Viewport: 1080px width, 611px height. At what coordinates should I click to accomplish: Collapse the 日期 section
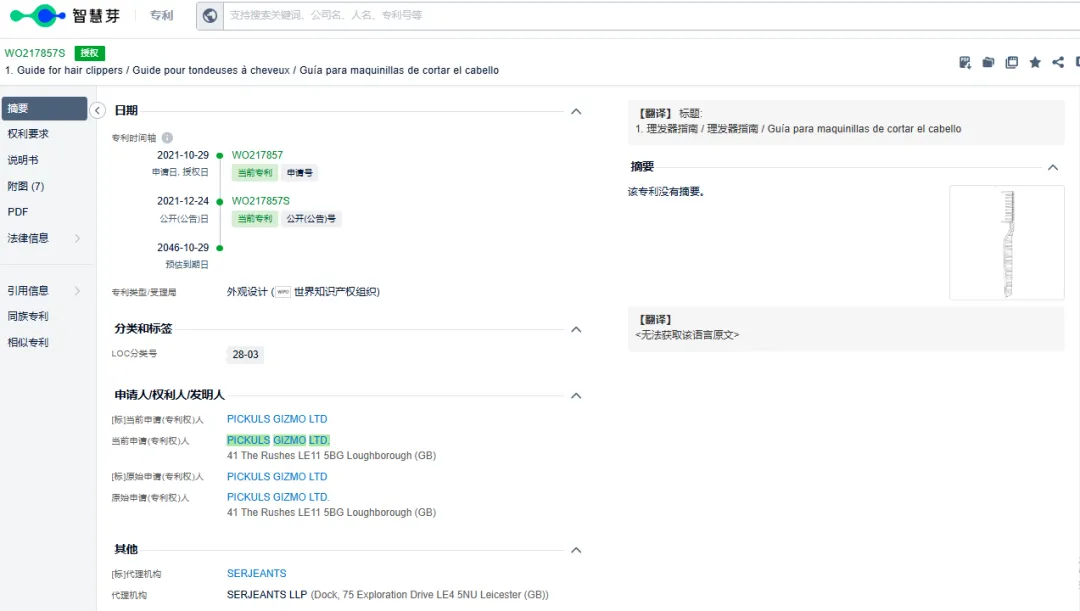tap(577, 112)
